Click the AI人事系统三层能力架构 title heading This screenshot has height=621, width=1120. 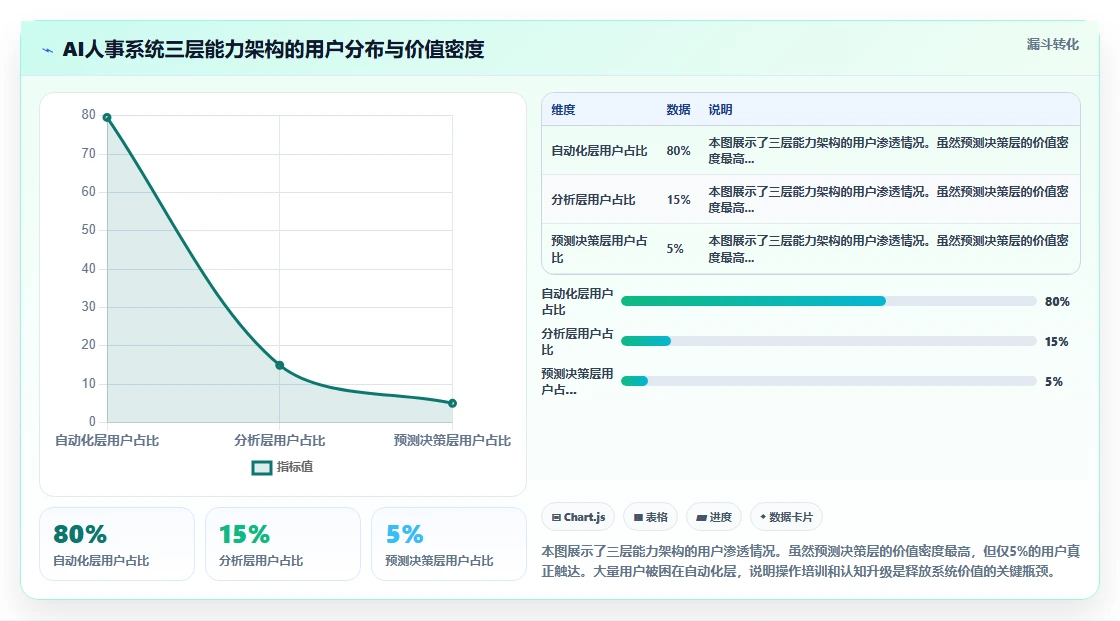click(274, 49)
